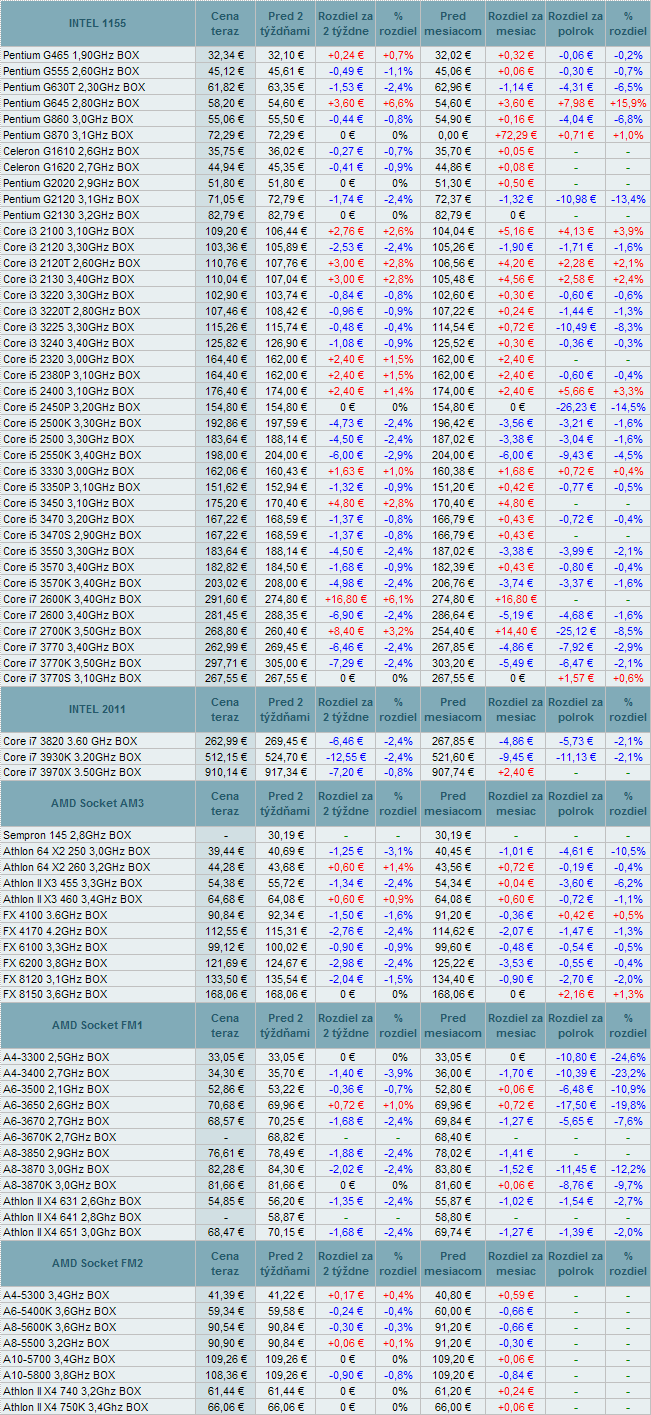Click FX 4100 3.6GHz BOX name

click(55, 914)
